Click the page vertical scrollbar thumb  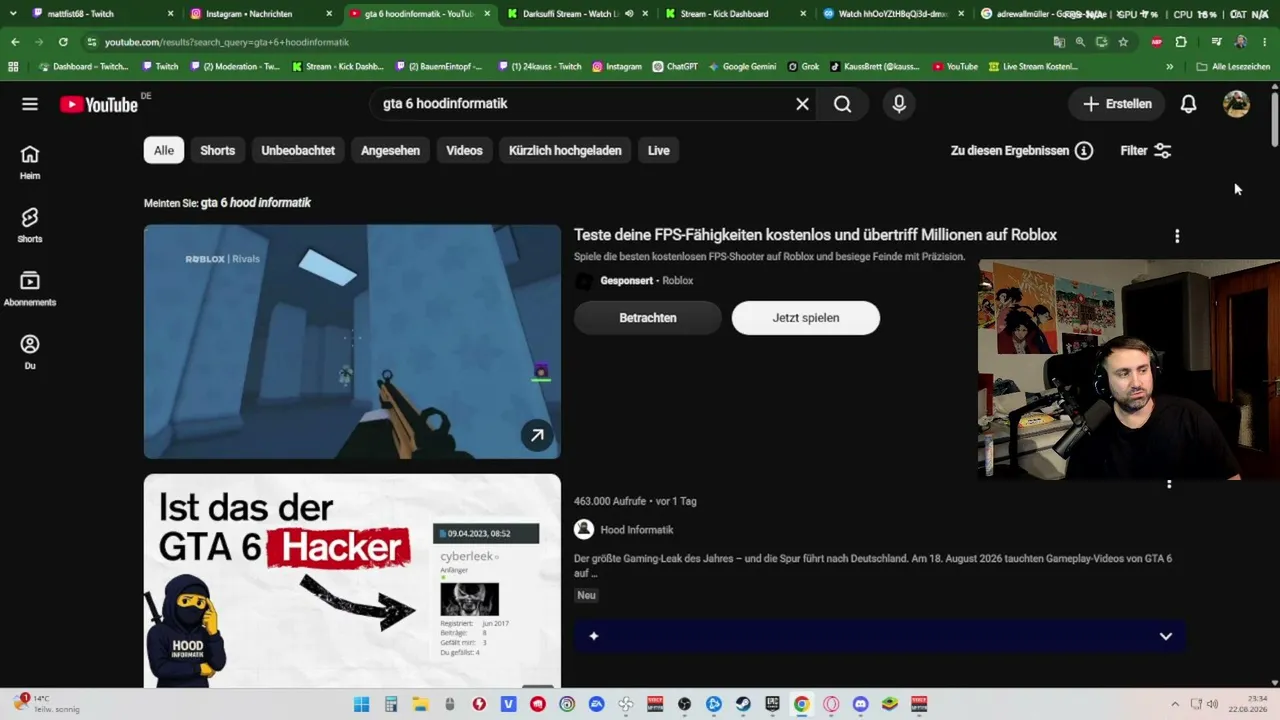pyautogui.click(x=1275, y=122)
